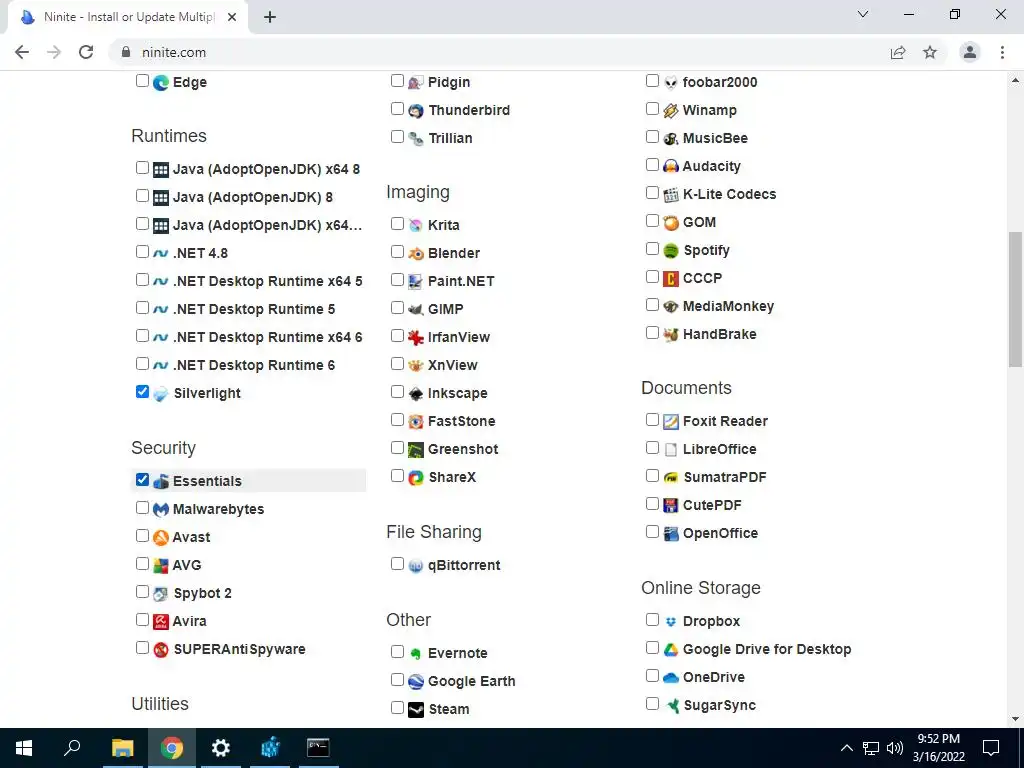Click the Edge browser icon
Image resolution: width=1024 pixels, height=768 pixels.
[161, 83]
